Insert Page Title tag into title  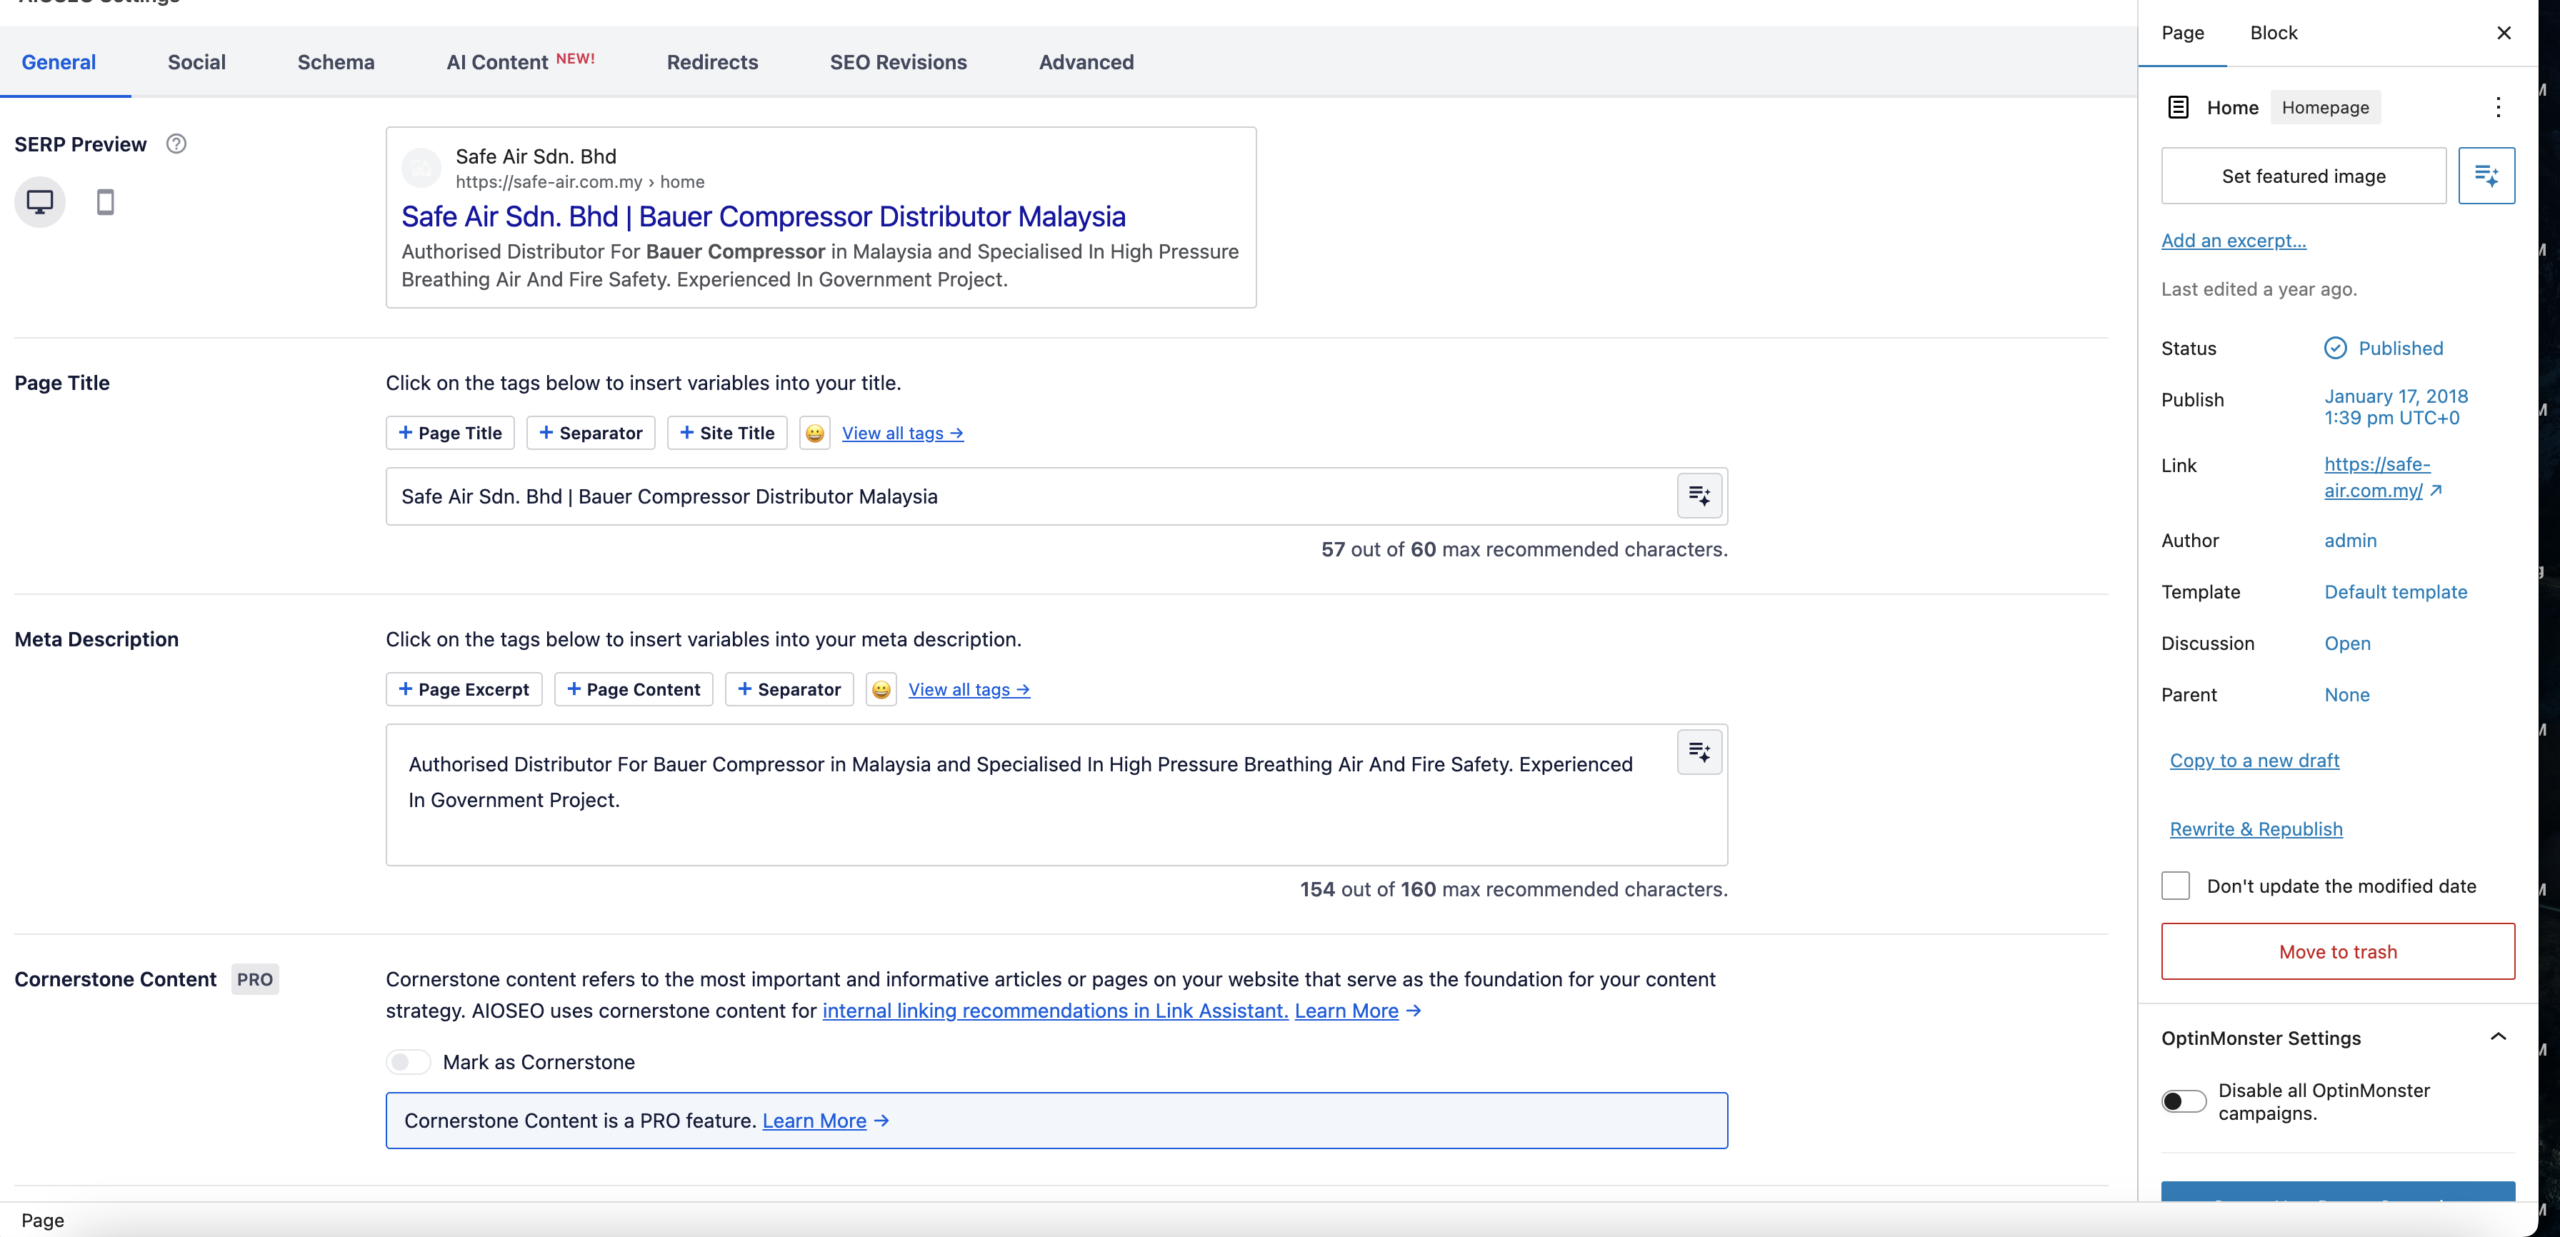450,433
